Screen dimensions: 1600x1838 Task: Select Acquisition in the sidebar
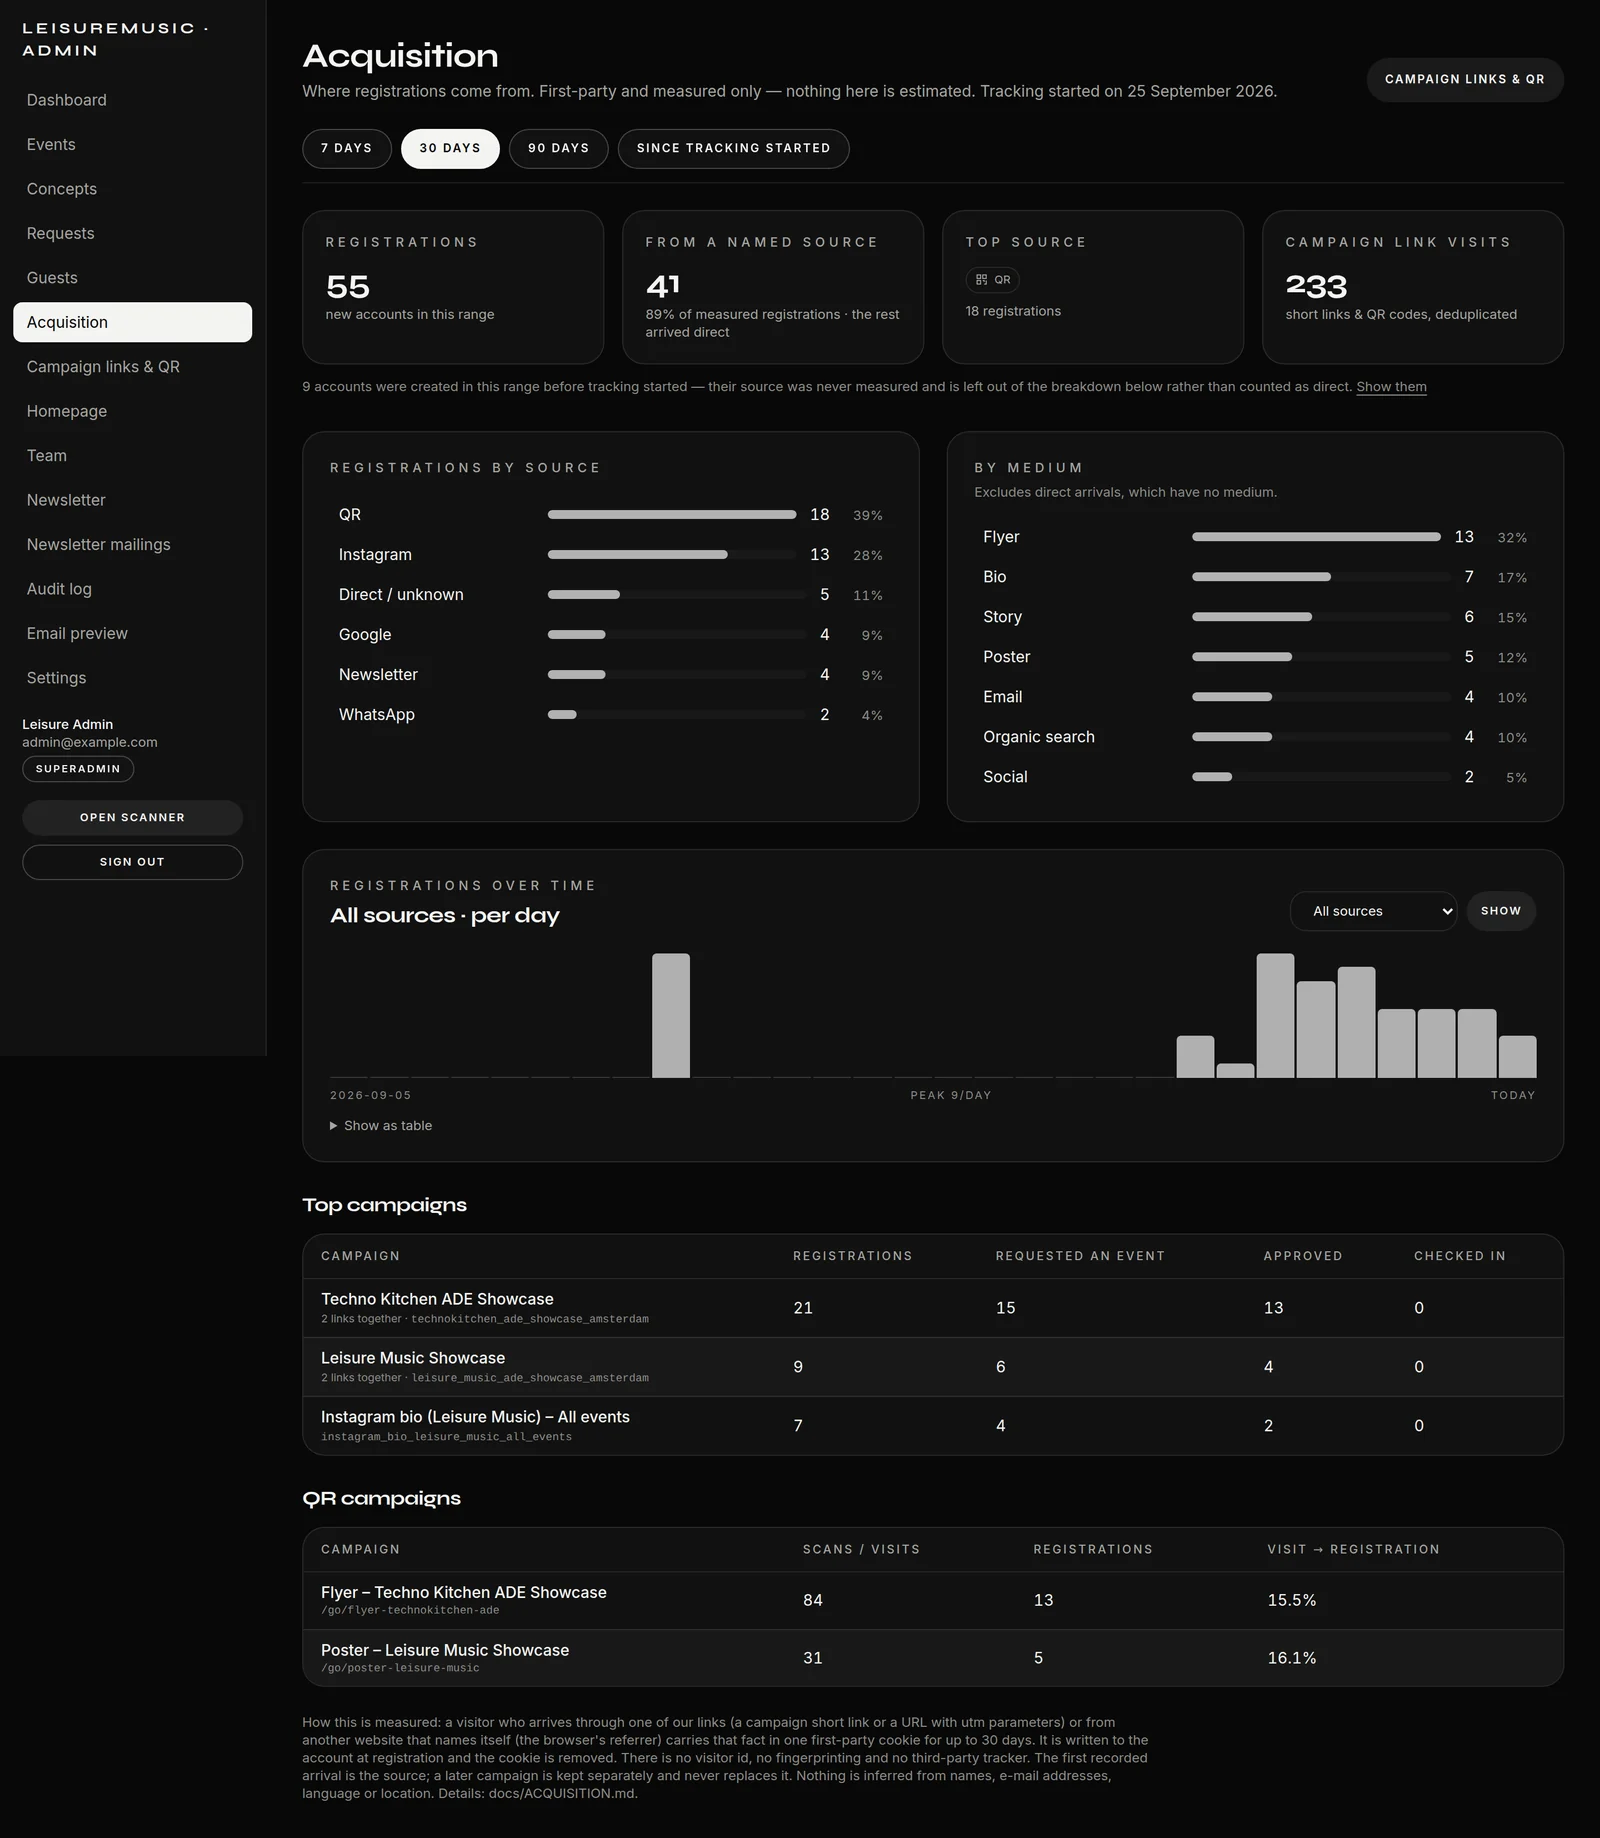132,322
